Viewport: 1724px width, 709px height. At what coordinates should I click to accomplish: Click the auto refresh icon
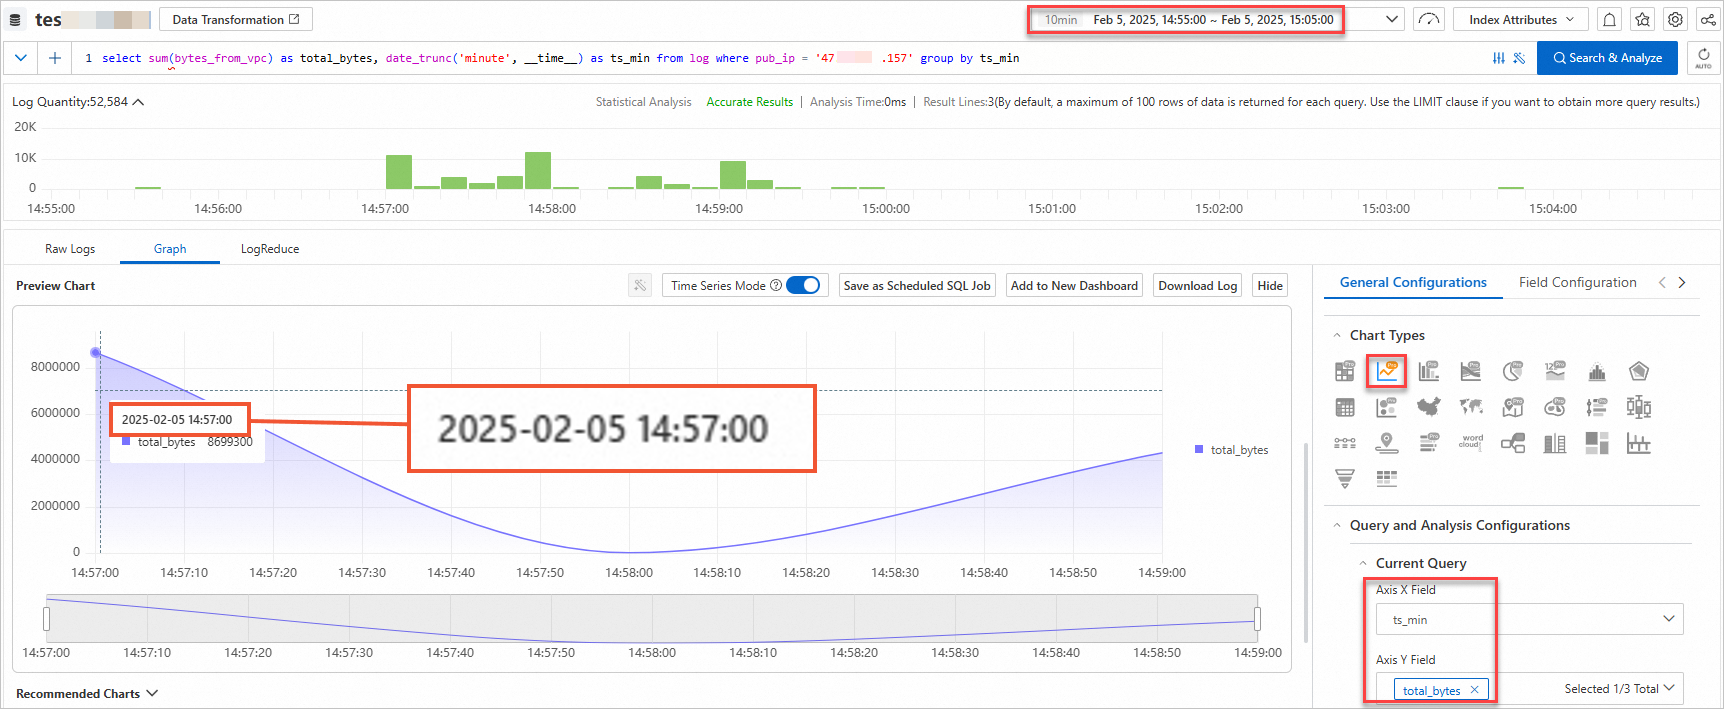click(1704, 58)
